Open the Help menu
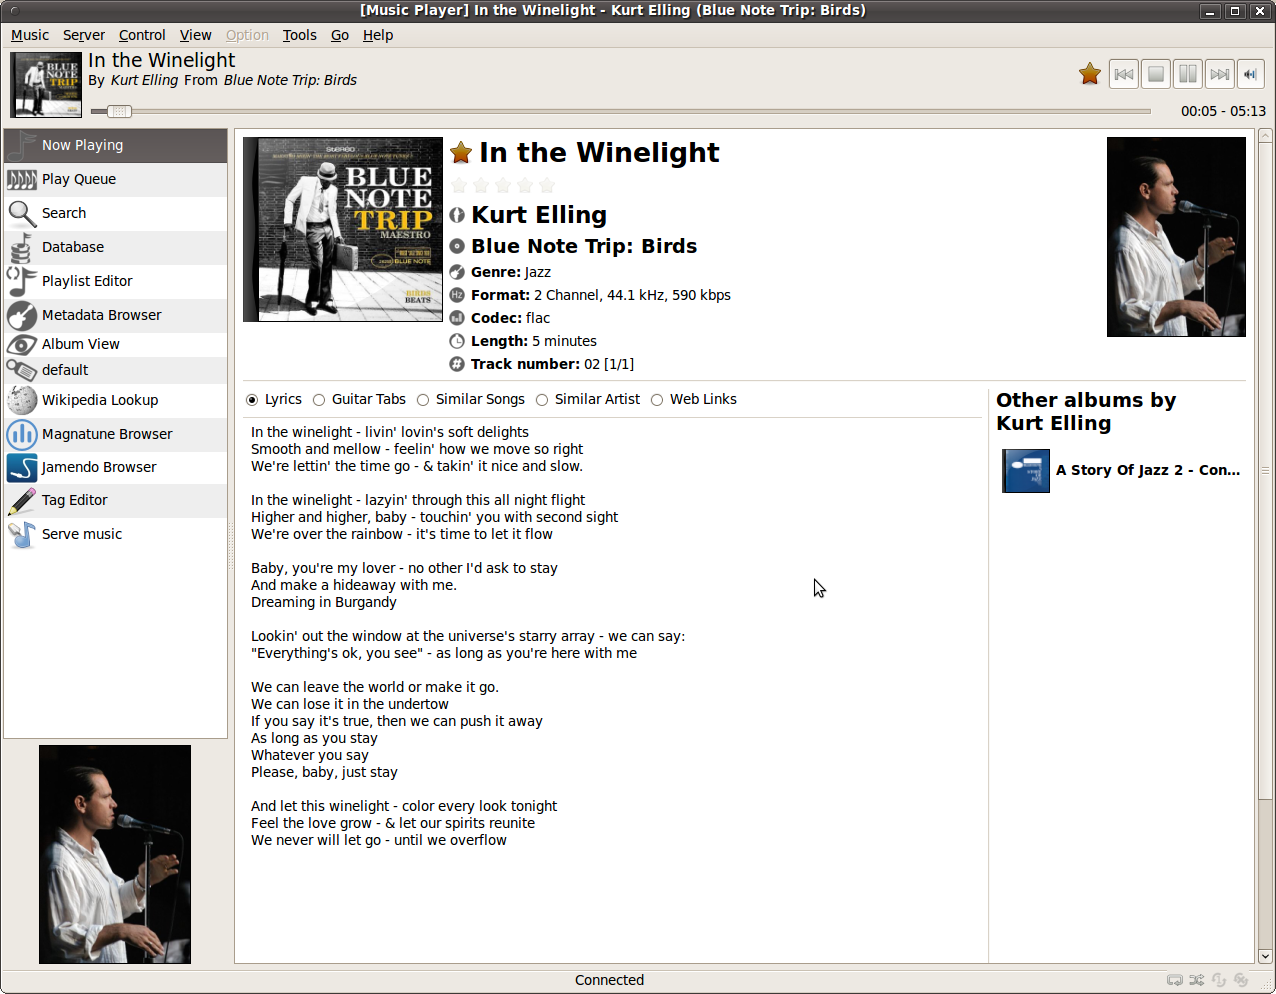The width and height of the screenshot is (1276, 994). 378,35
